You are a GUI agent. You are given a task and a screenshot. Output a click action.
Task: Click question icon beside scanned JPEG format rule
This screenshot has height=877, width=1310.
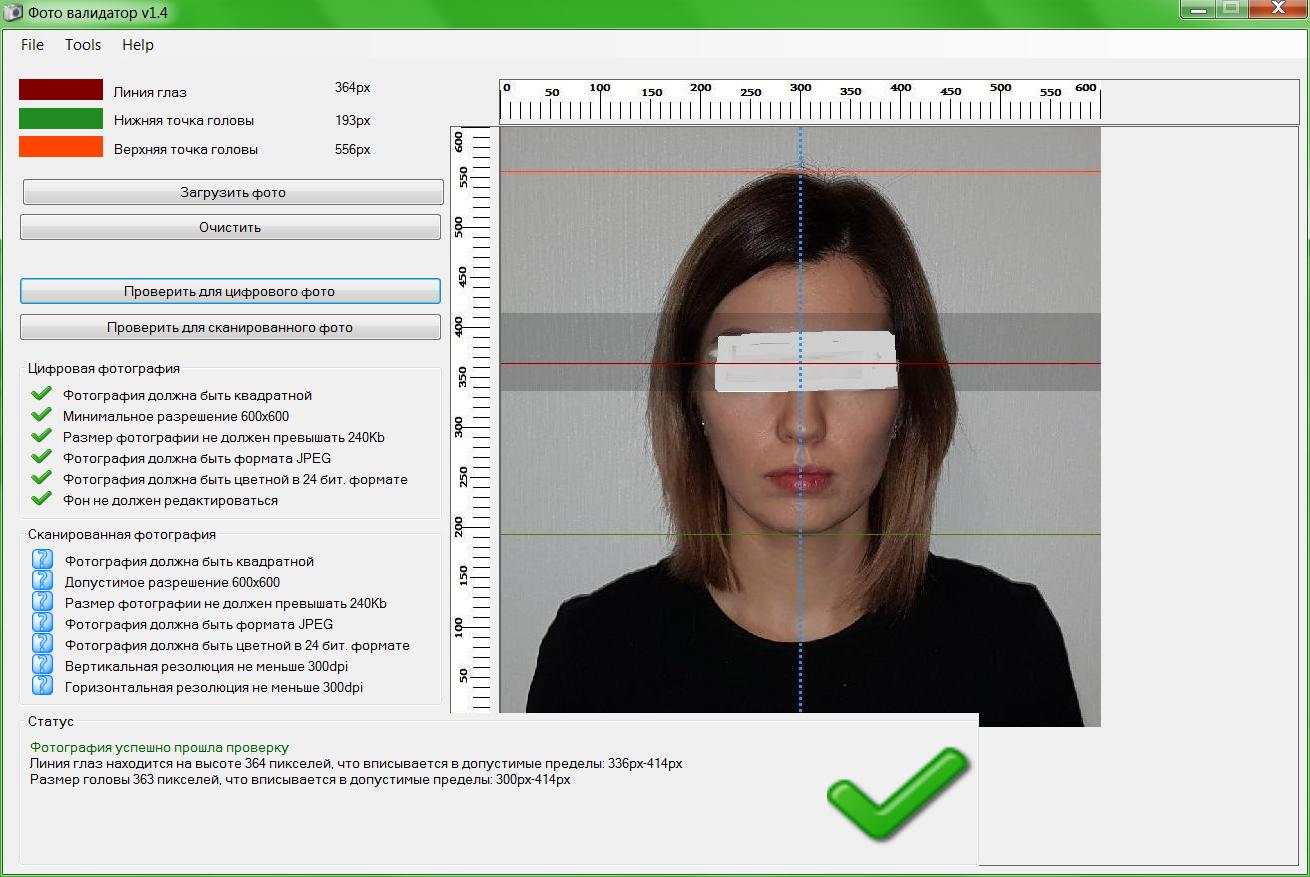coord(42,622)
